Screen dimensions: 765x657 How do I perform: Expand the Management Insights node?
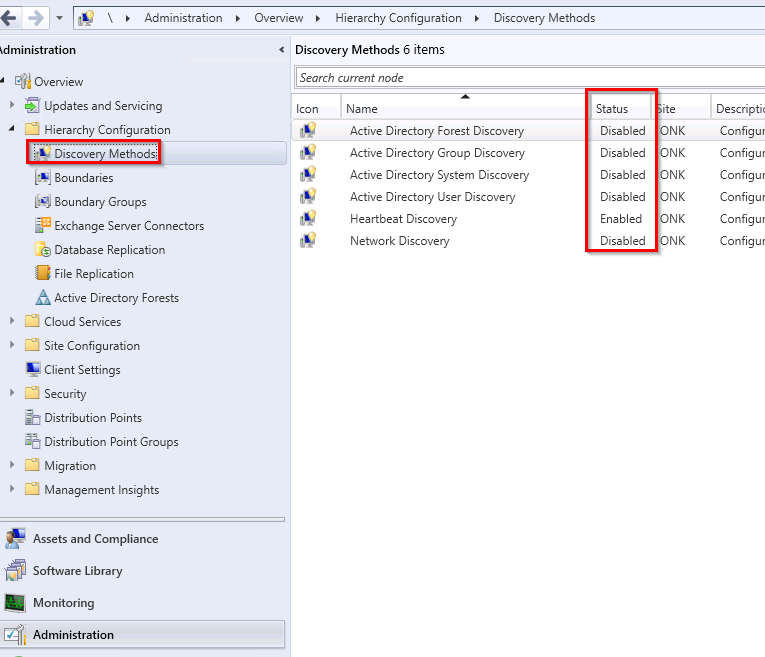pyautogui.click(x=12, y=489)
